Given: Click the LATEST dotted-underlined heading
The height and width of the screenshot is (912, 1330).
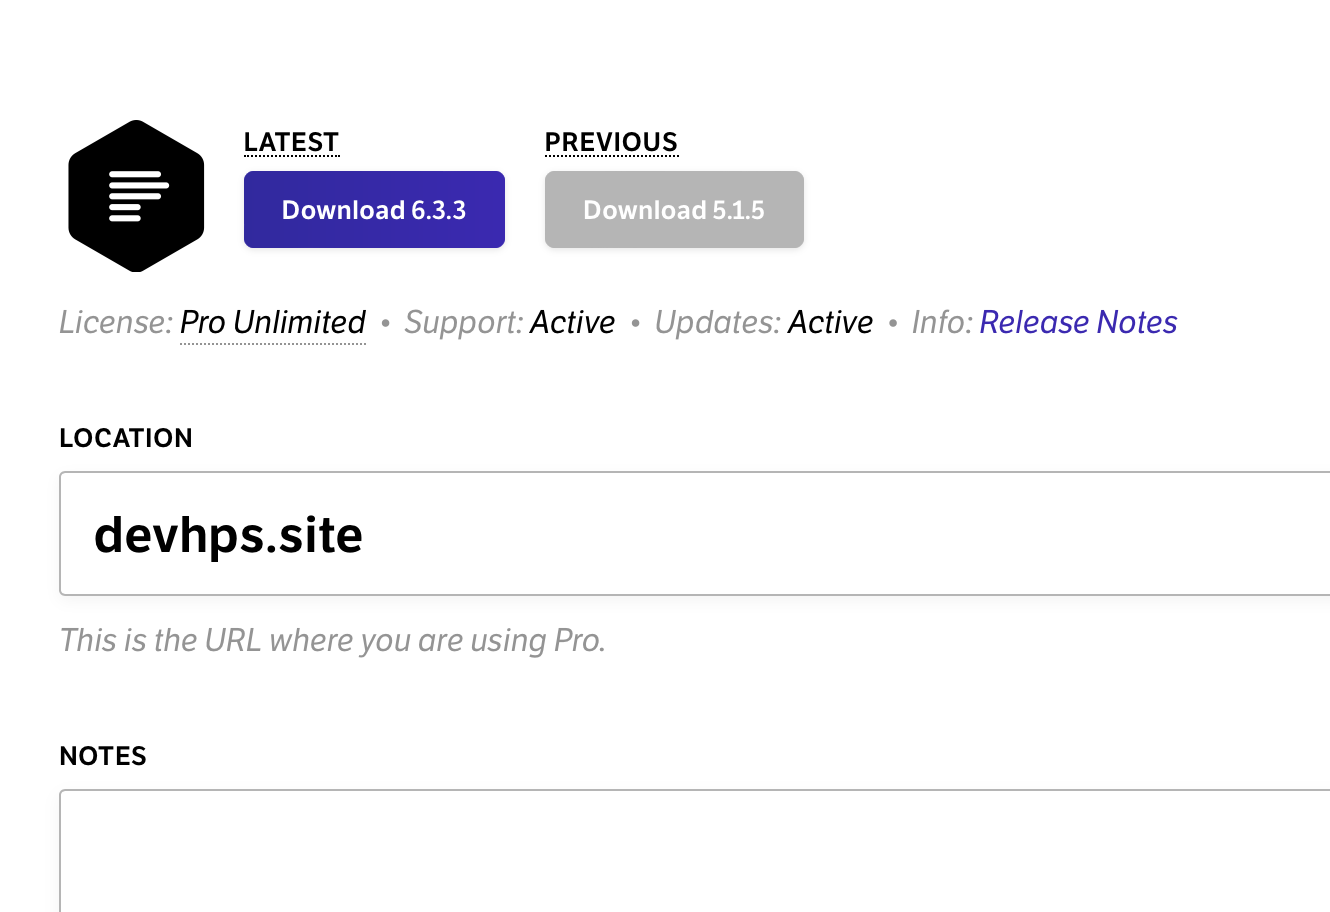Looking at the screenshot, I should [291, 142].
